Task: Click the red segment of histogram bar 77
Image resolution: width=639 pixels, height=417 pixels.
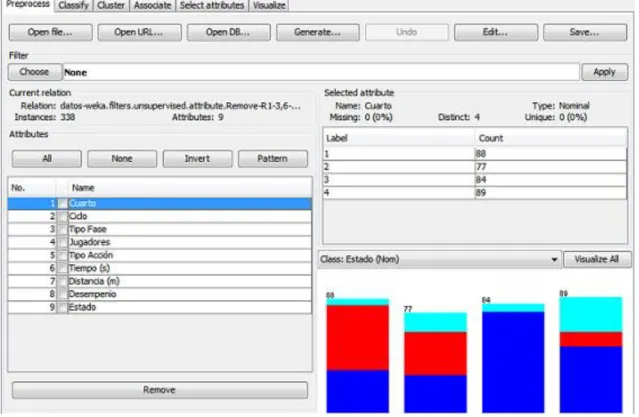Action: tap(435, 354)
